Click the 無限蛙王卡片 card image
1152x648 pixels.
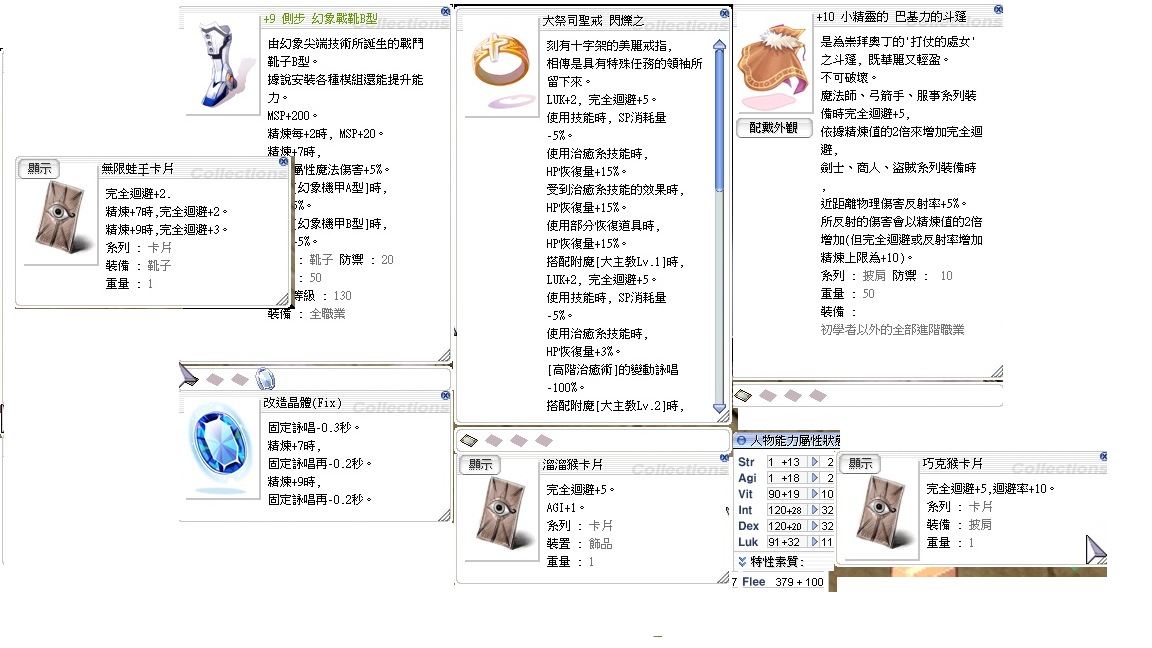[x=59, y=223]
